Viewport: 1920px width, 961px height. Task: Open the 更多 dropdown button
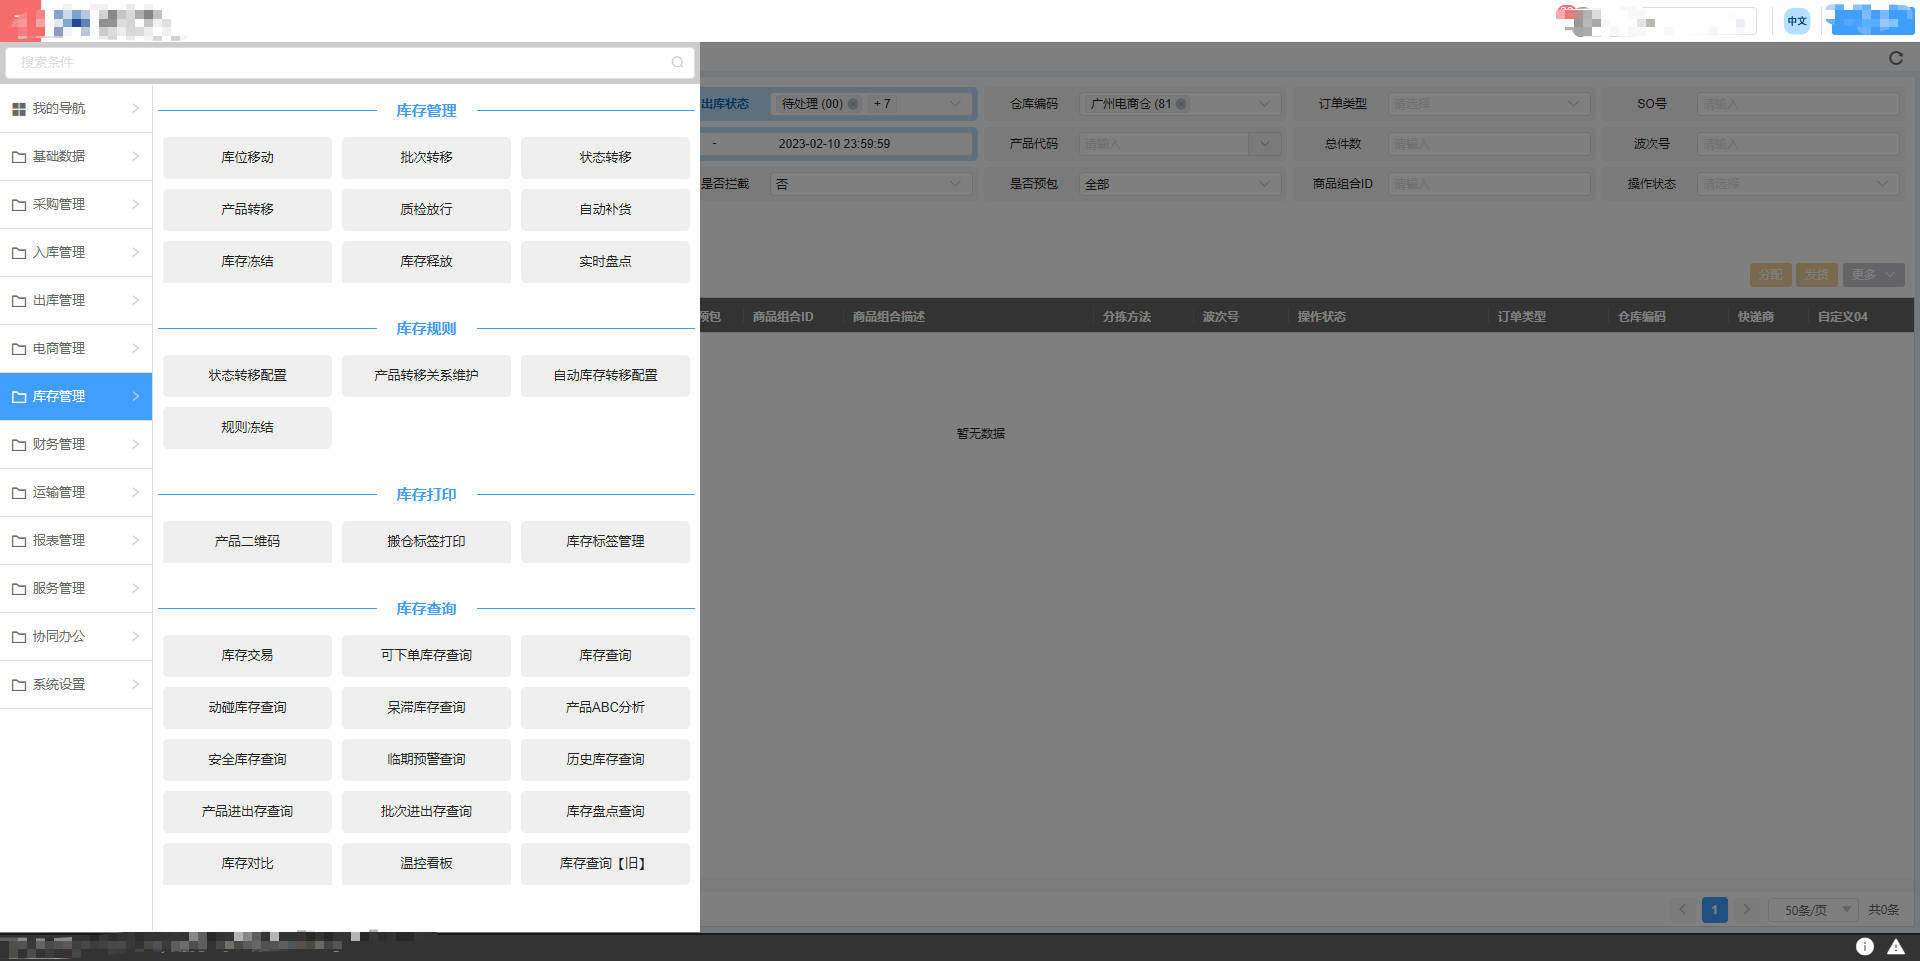tap(1872, 275)
